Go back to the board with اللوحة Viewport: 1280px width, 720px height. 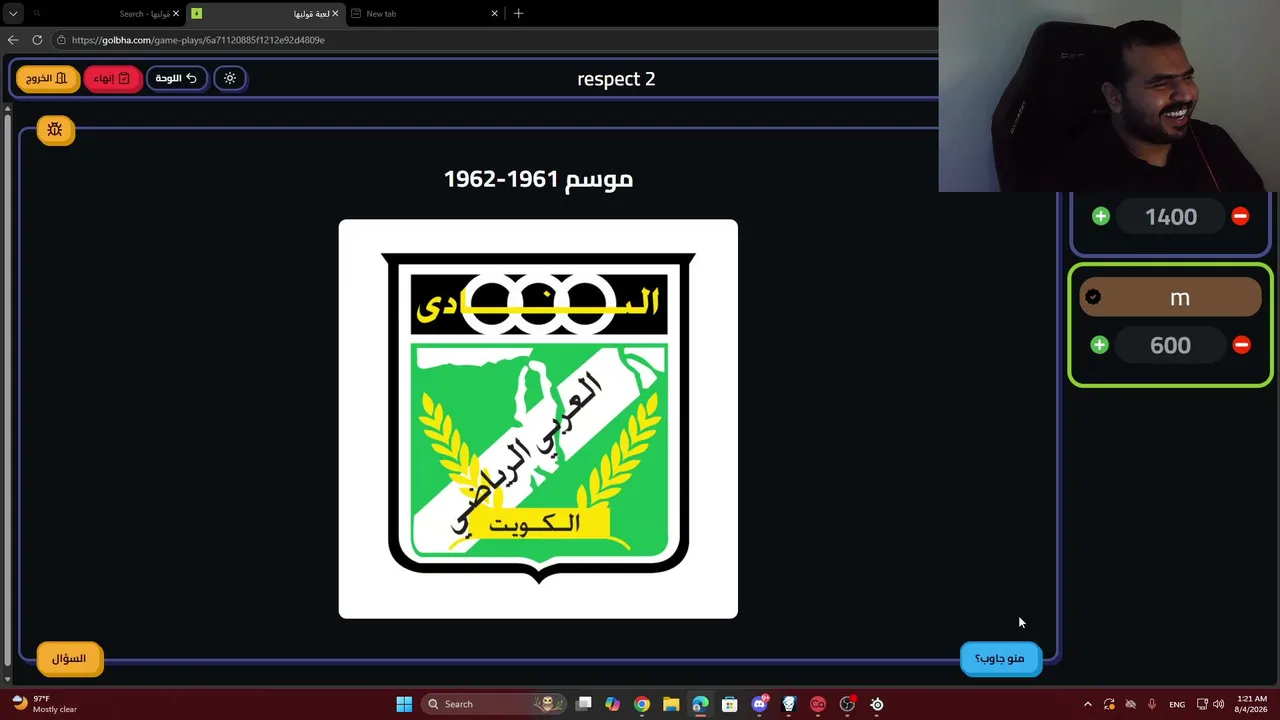click(176, 78)
